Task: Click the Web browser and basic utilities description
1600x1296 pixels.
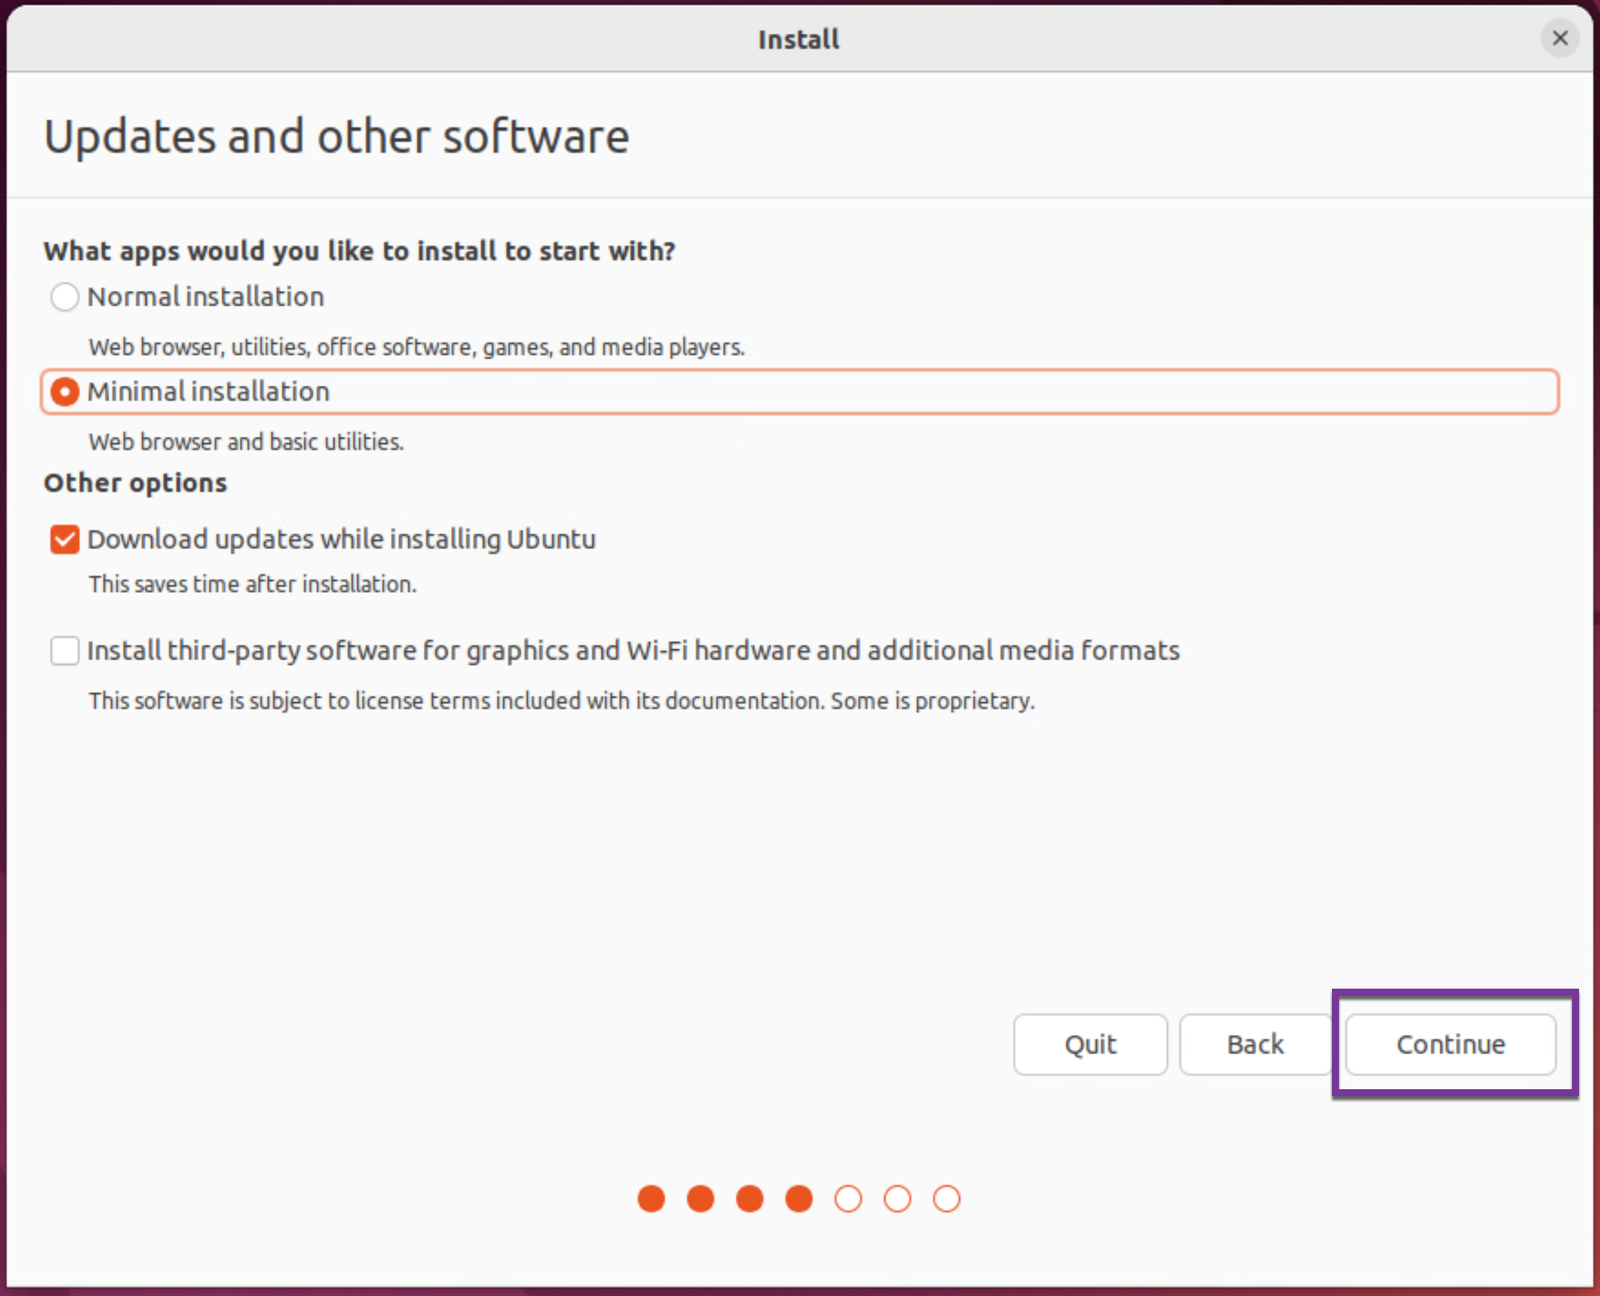Action: pos(246,441)
